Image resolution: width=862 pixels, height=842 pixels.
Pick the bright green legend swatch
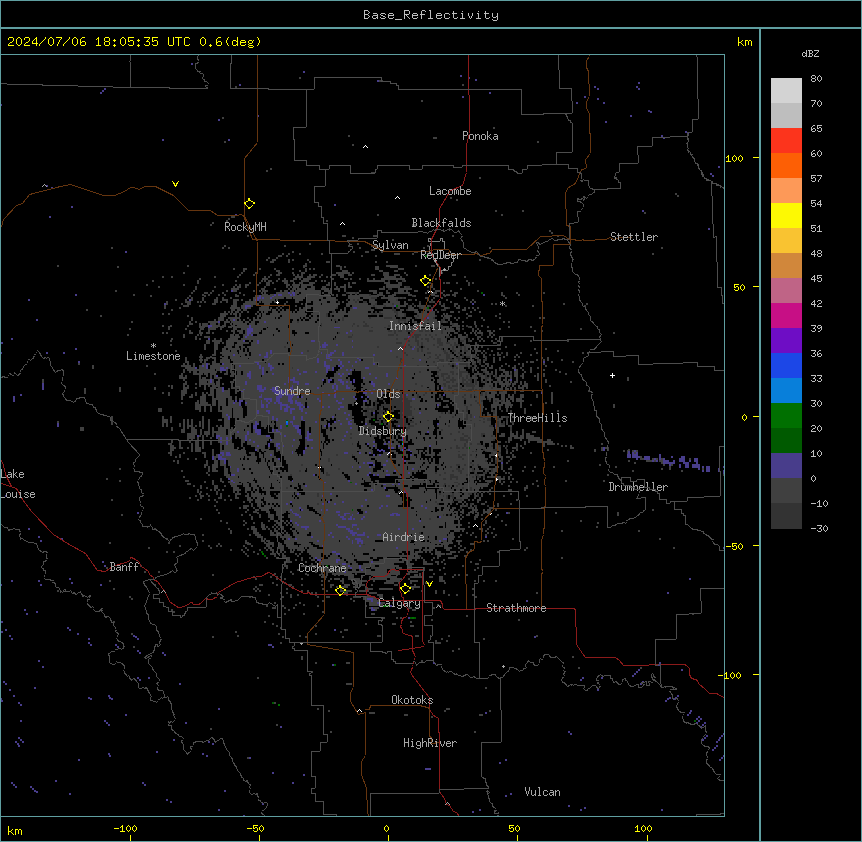click(x=786, y=416)
